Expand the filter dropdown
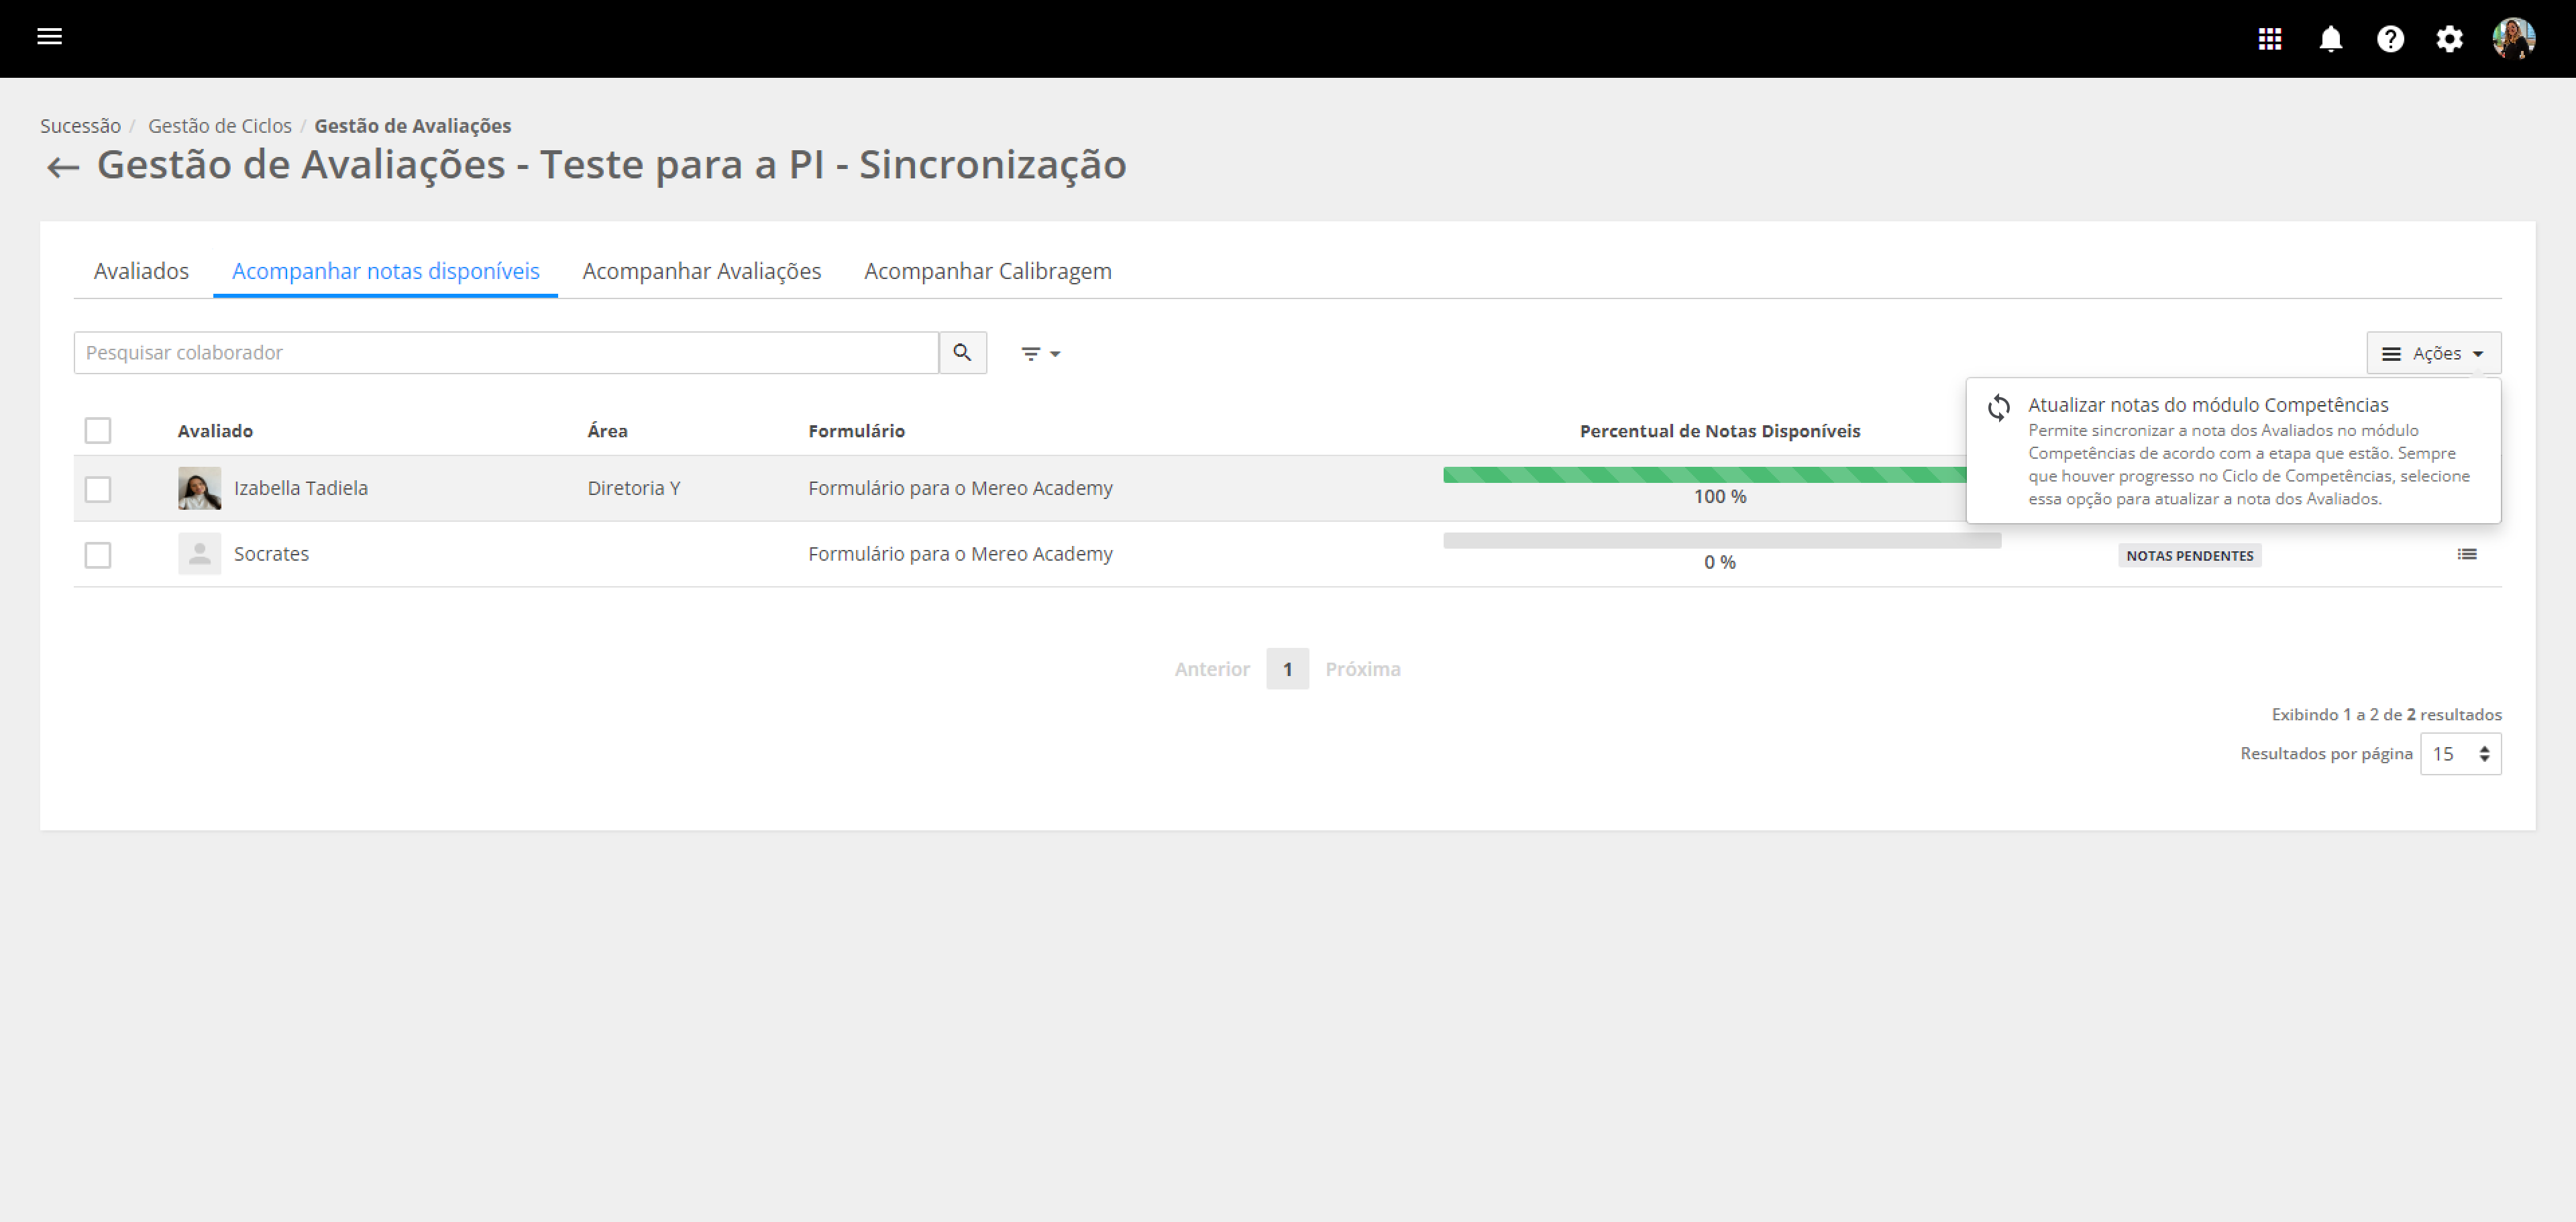2576x1222 pixels. (x=1040, y=353)
